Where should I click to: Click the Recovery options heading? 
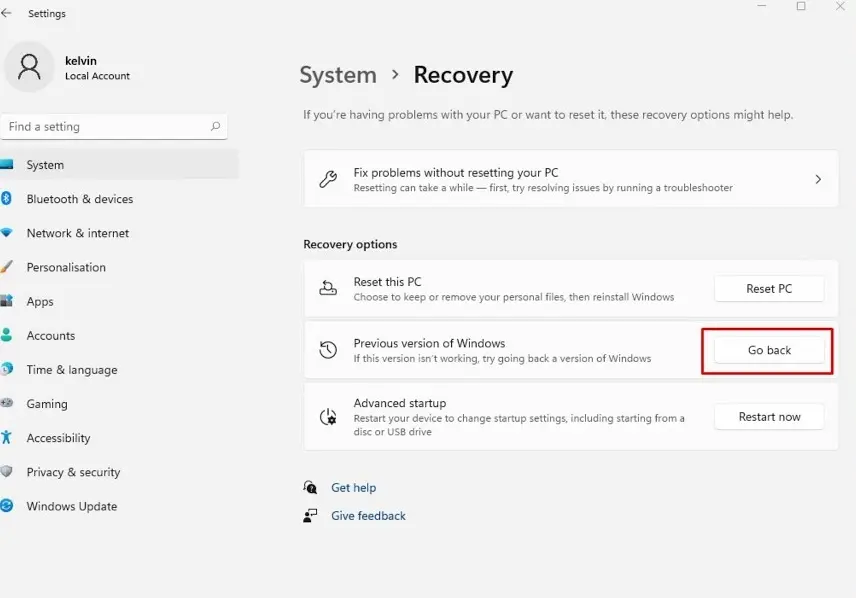point(350,244)
